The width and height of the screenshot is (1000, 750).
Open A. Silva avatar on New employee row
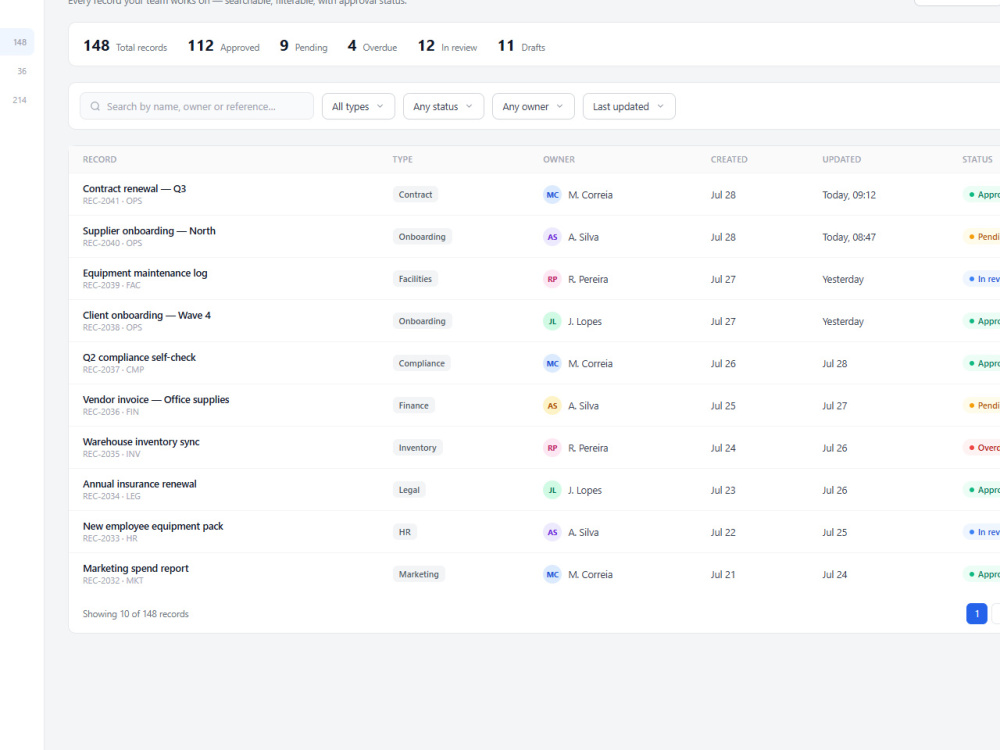point(552,532)
